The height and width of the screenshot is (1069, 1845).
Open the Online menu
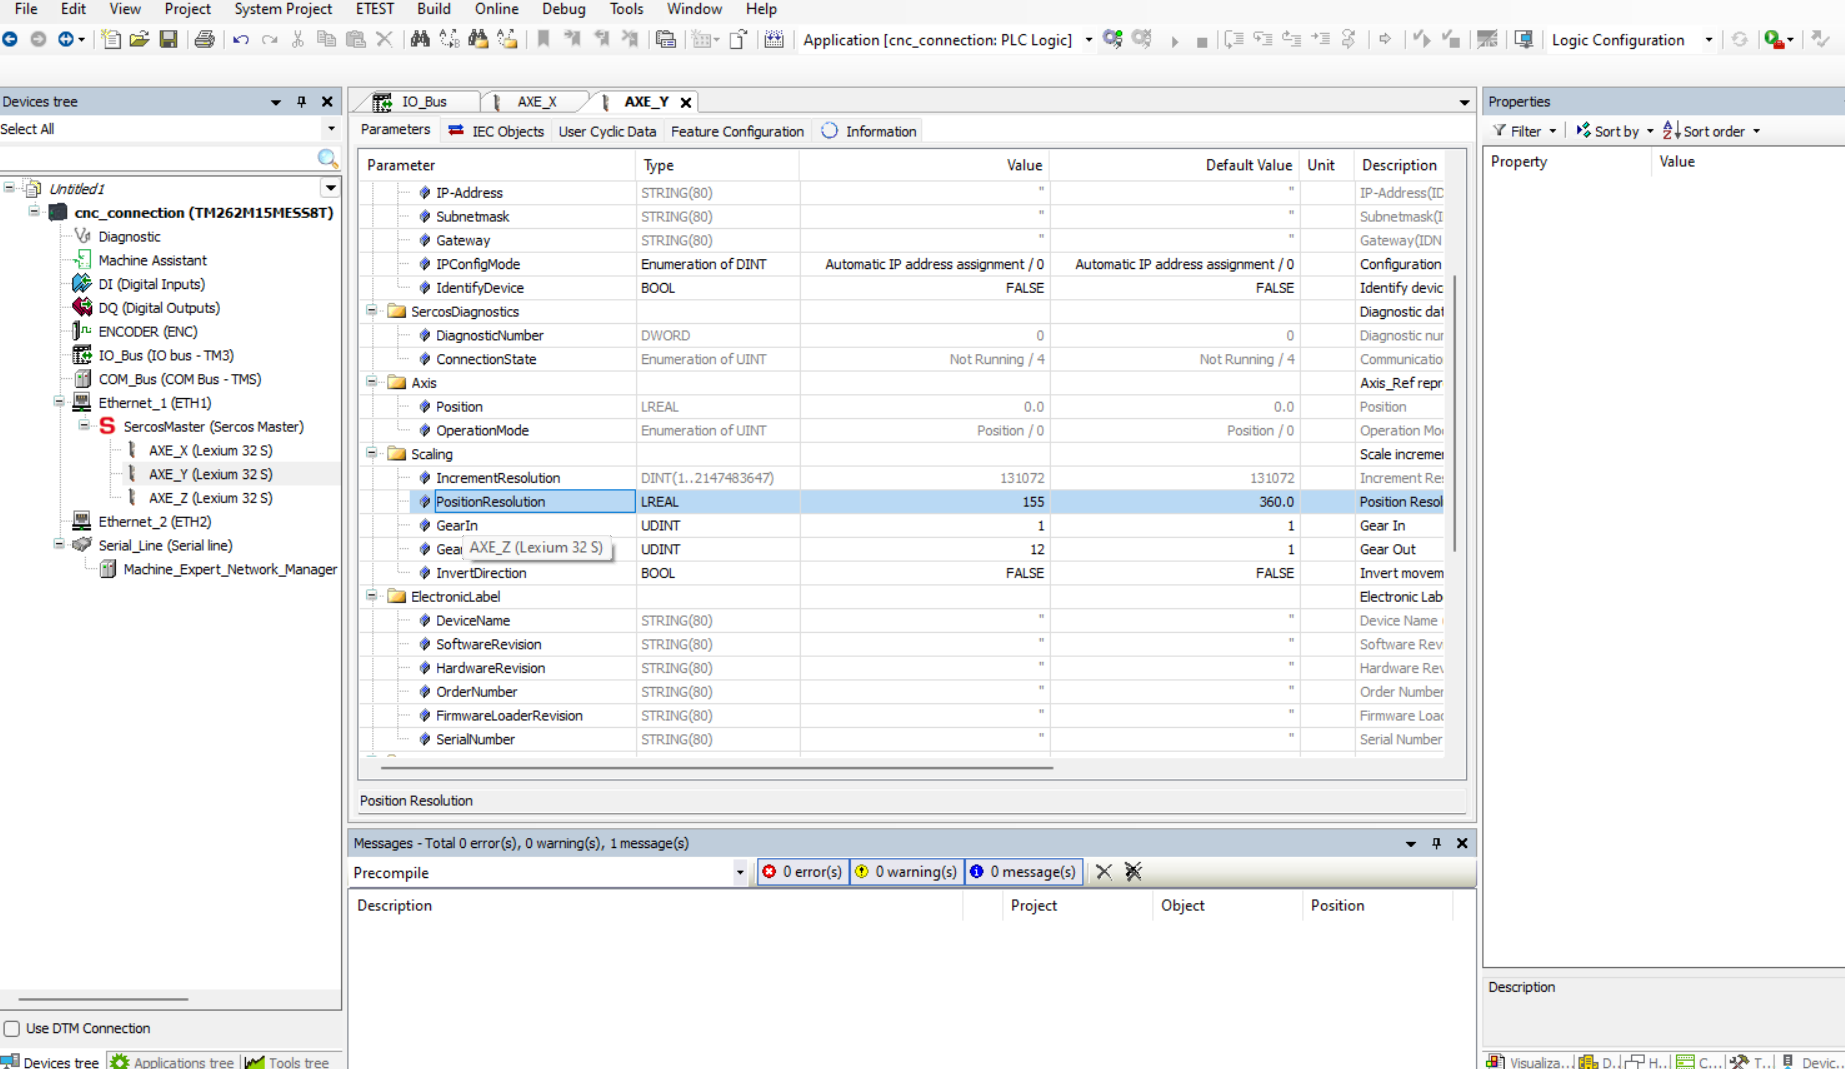tap(496, 9)
